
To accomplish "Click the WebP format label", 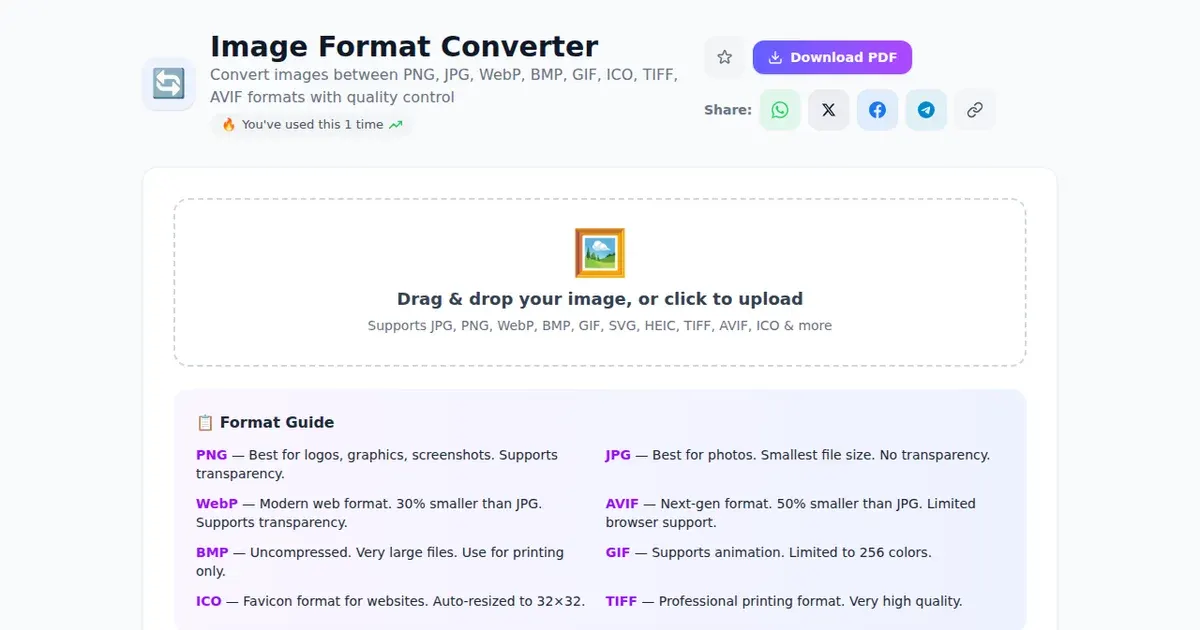I will click(x=217, y=504).
